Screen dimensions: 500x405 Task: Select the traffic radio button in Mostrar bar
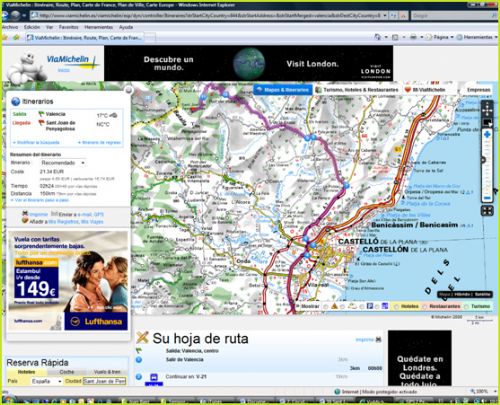tap(326, 306)
